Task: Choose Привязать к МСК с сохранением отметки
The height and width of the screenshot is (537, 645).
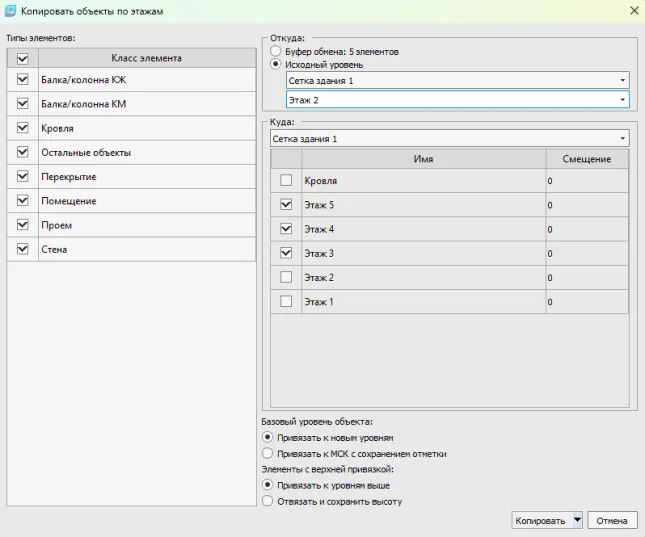Action: coord(267,453)
